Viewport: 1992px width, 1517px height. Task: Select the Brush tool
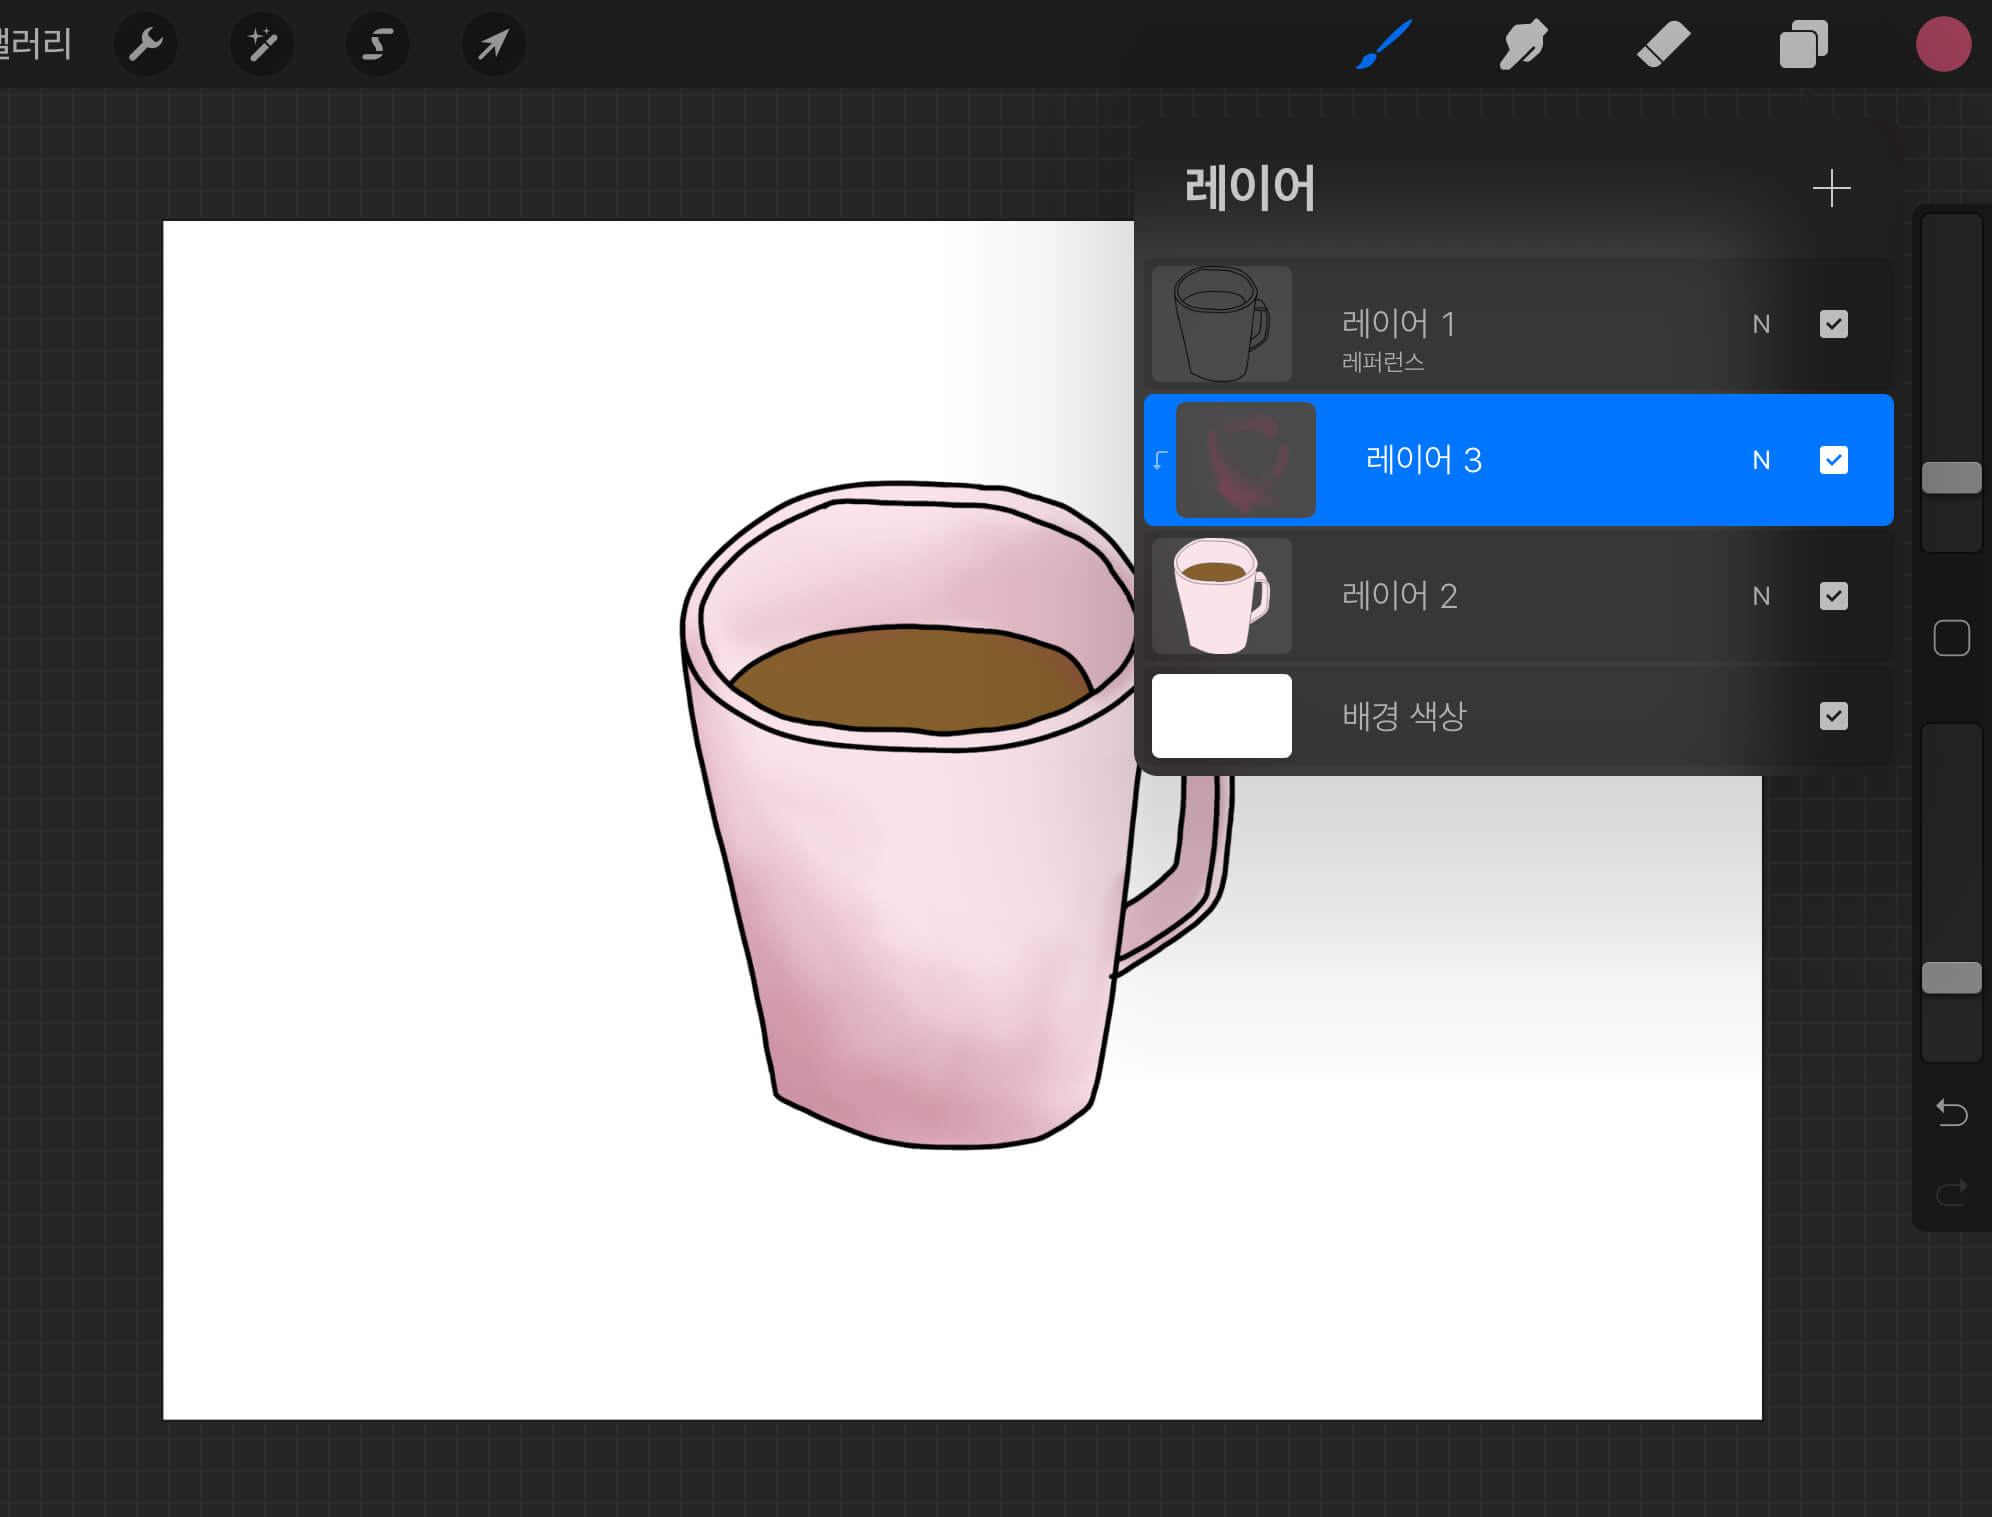click(x=1384, y=44)
